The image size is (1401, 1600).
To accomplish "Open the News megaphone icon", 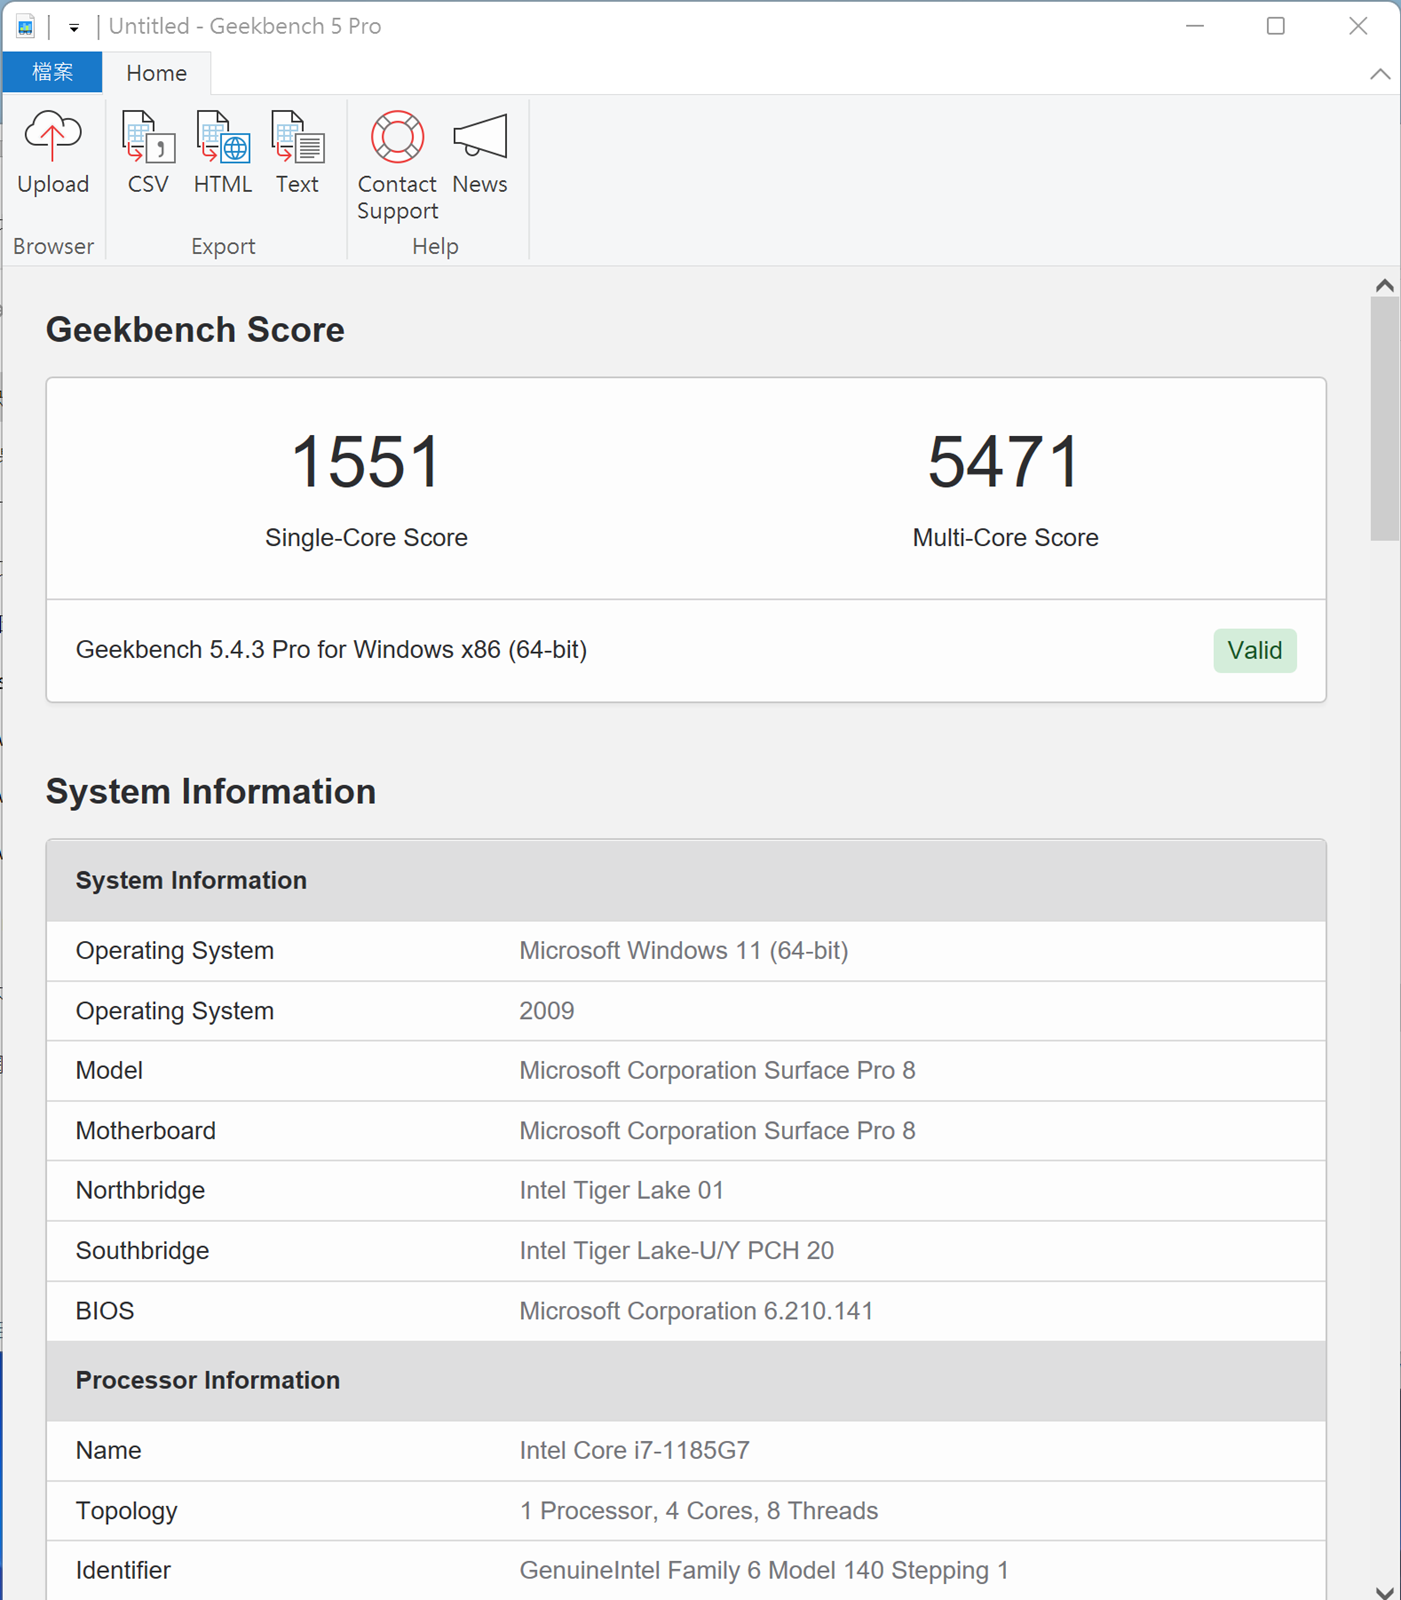I will (x=480, y=138).
